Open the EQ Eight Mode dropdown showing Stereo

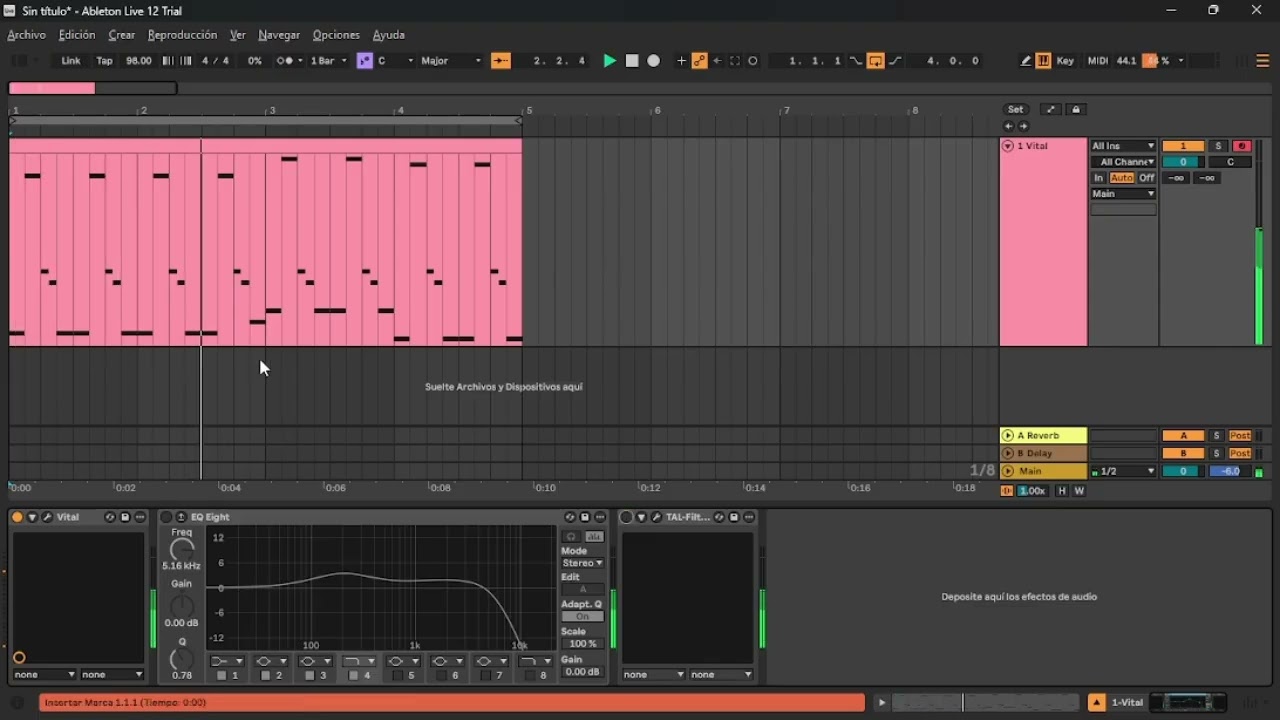tap(582, 563)
